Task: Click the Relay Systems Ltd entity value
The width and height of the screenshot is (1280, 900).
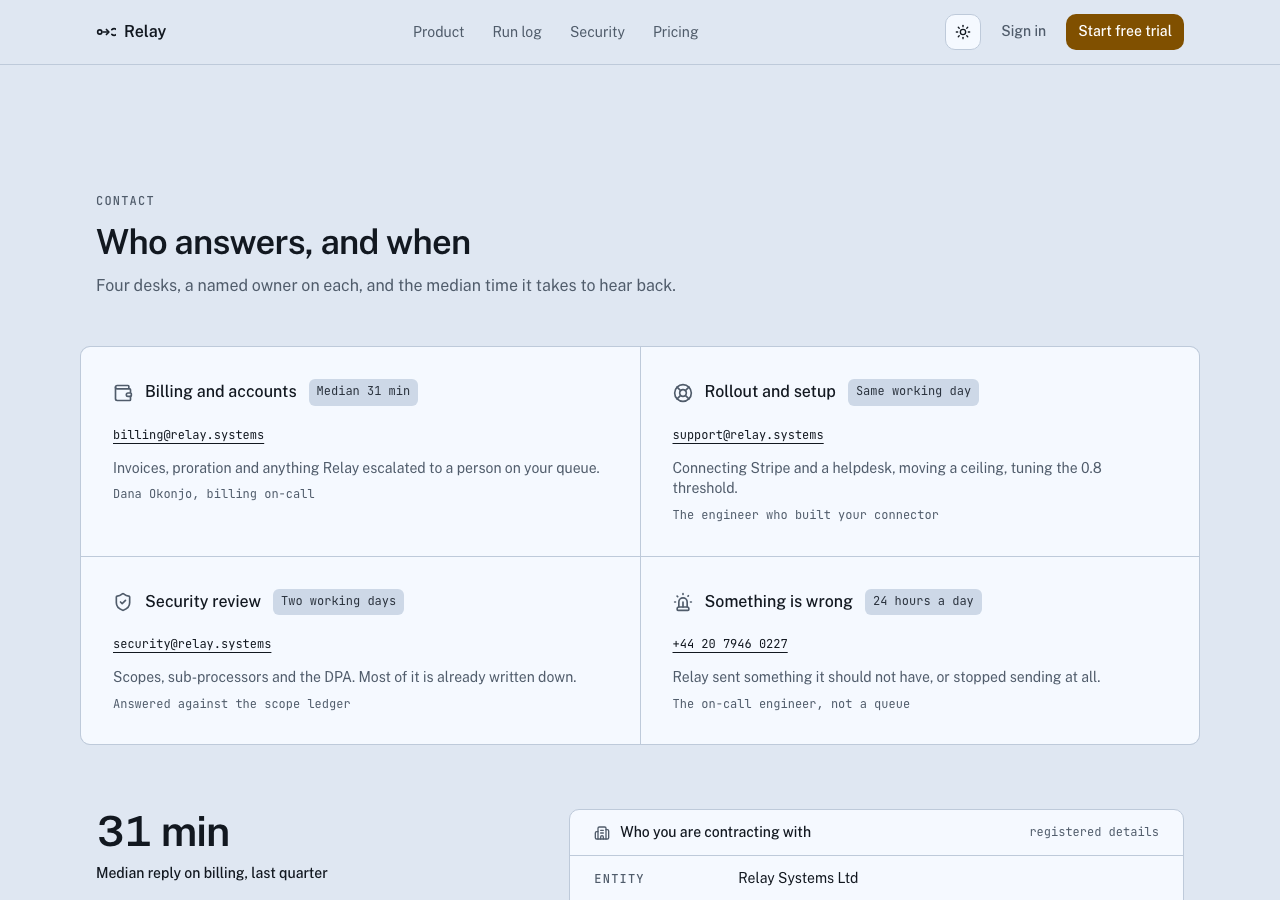Action: coord(798,878)
